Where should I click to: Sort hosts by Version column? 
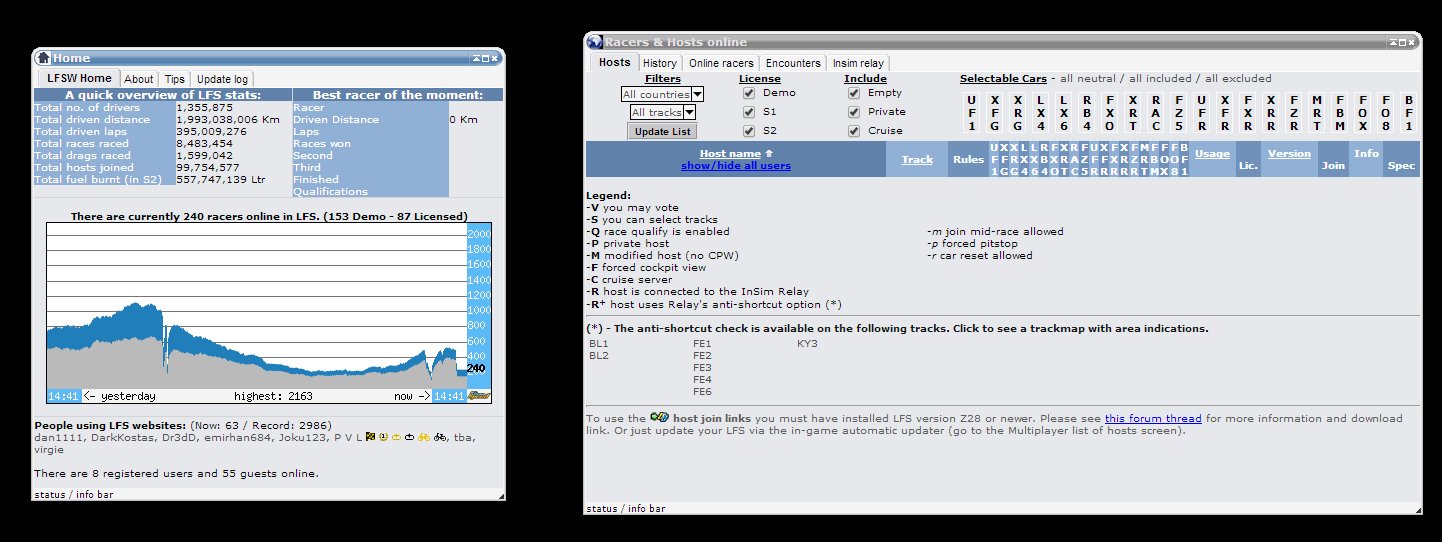coord(1289,154)
